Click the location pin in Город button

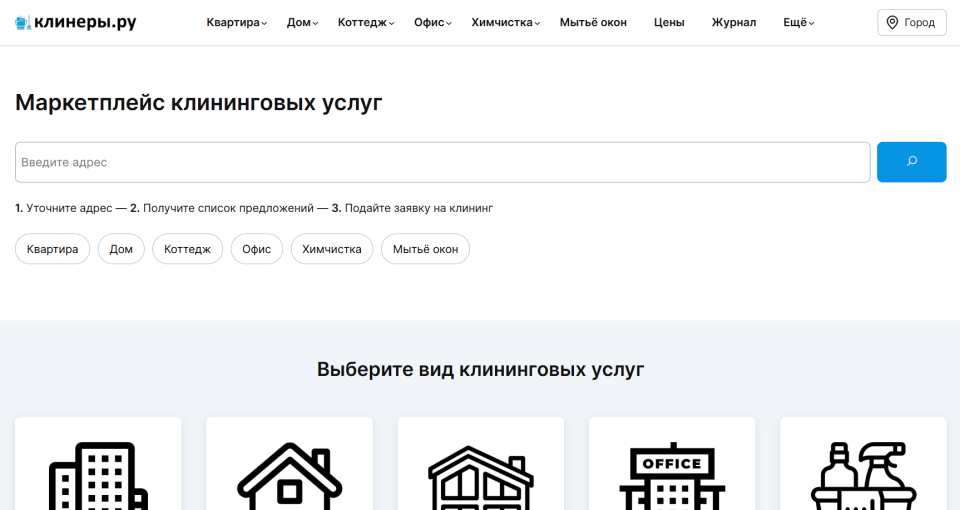(893, 23)
